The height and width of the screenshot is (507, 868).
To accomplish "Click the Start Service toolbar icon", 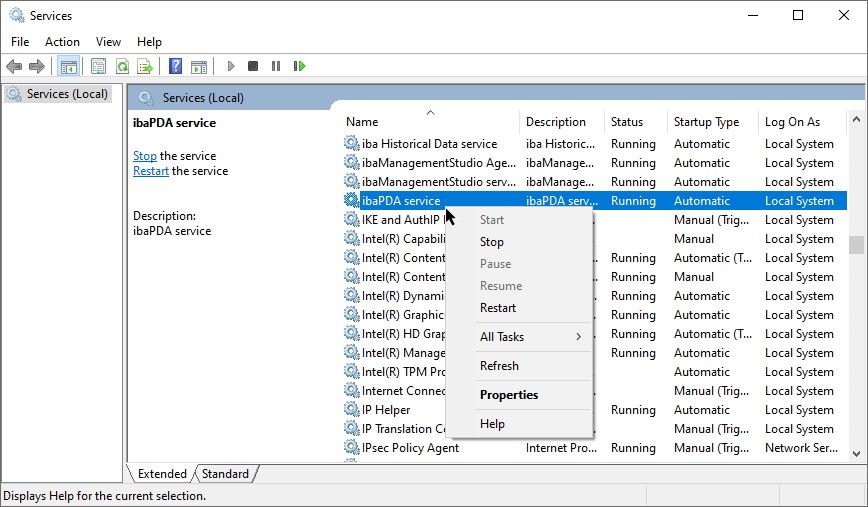I will [x=231, y=66].
